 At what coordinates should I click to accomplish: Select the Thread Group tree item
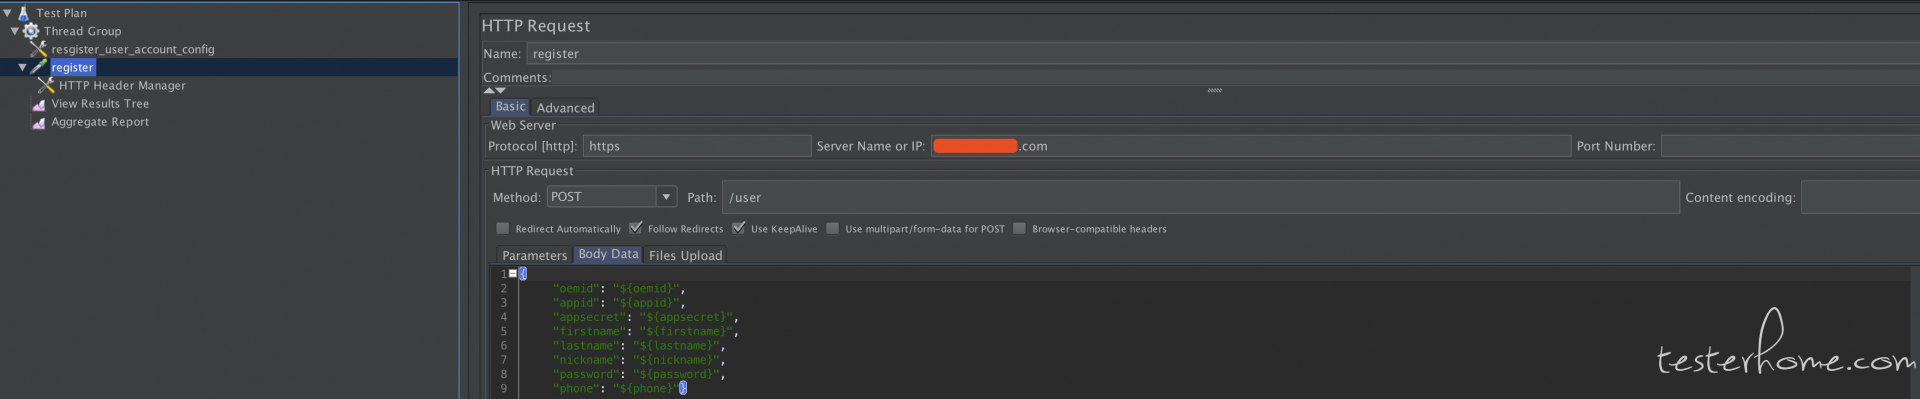pyautogui.click(x=82, y=31)
